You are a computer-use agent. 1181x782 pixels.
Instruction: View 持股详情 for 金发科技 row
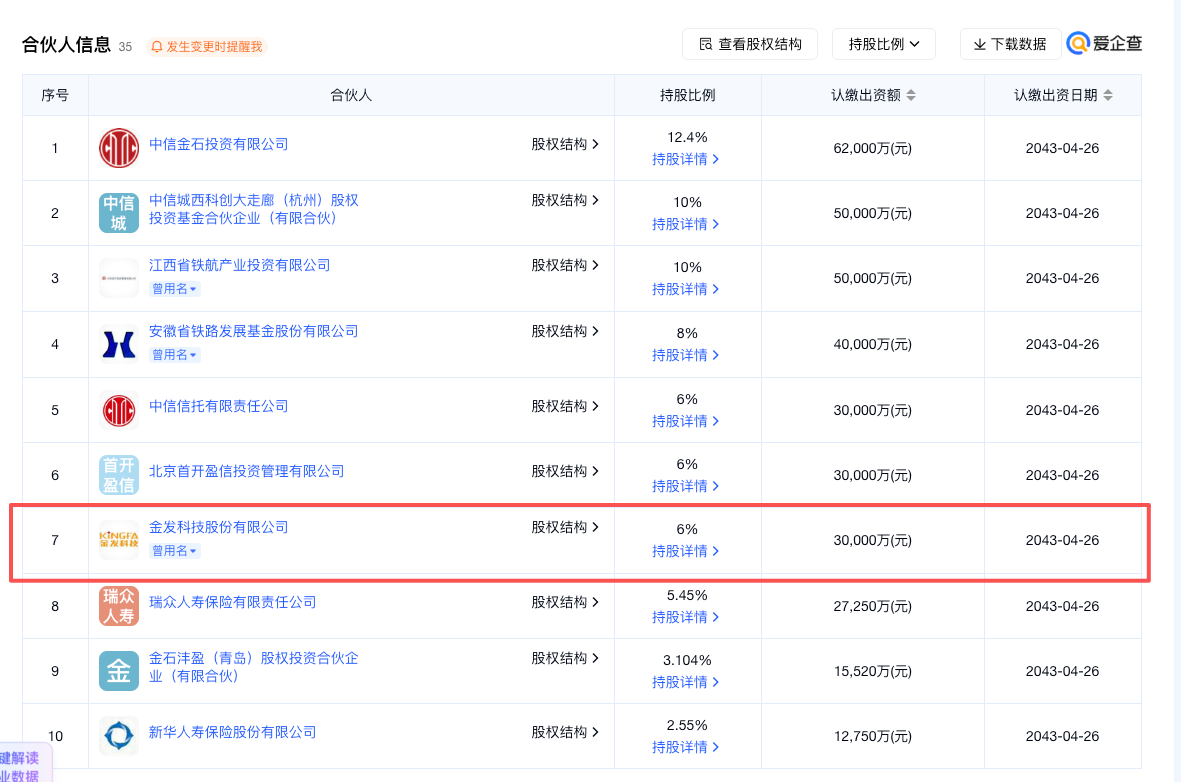(x=685, y=551)
